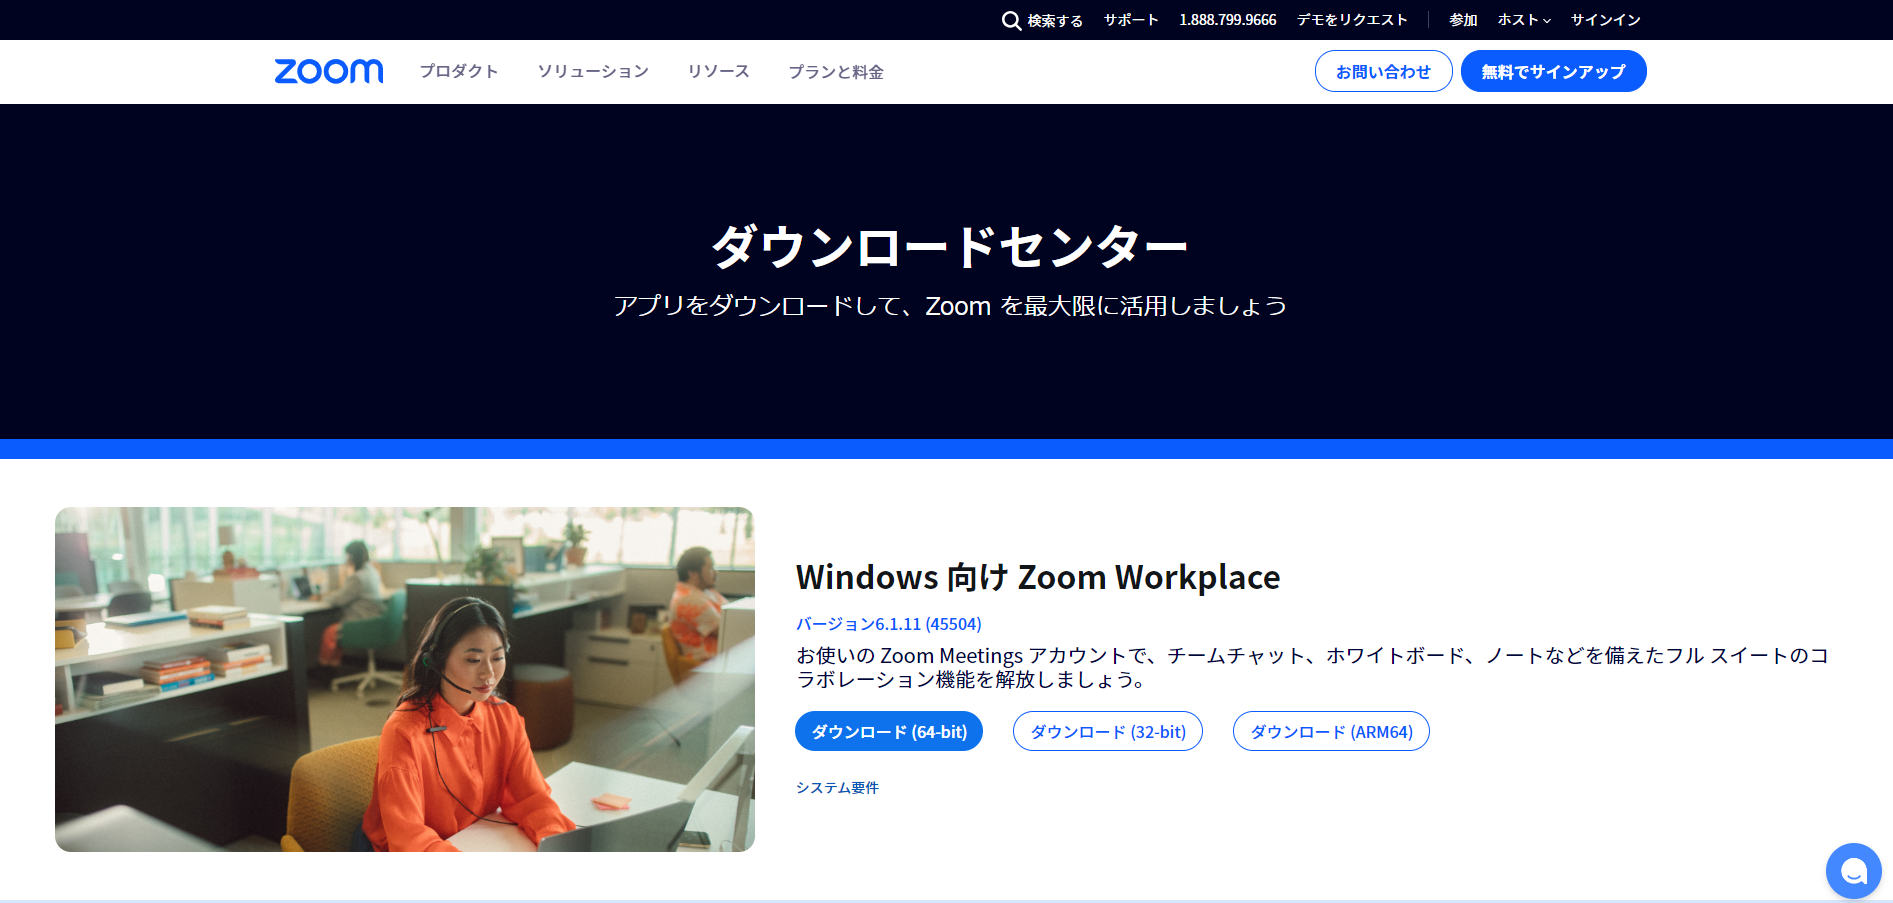Click the 検索する search label

pyautogui.click(x=1055, y=20)
